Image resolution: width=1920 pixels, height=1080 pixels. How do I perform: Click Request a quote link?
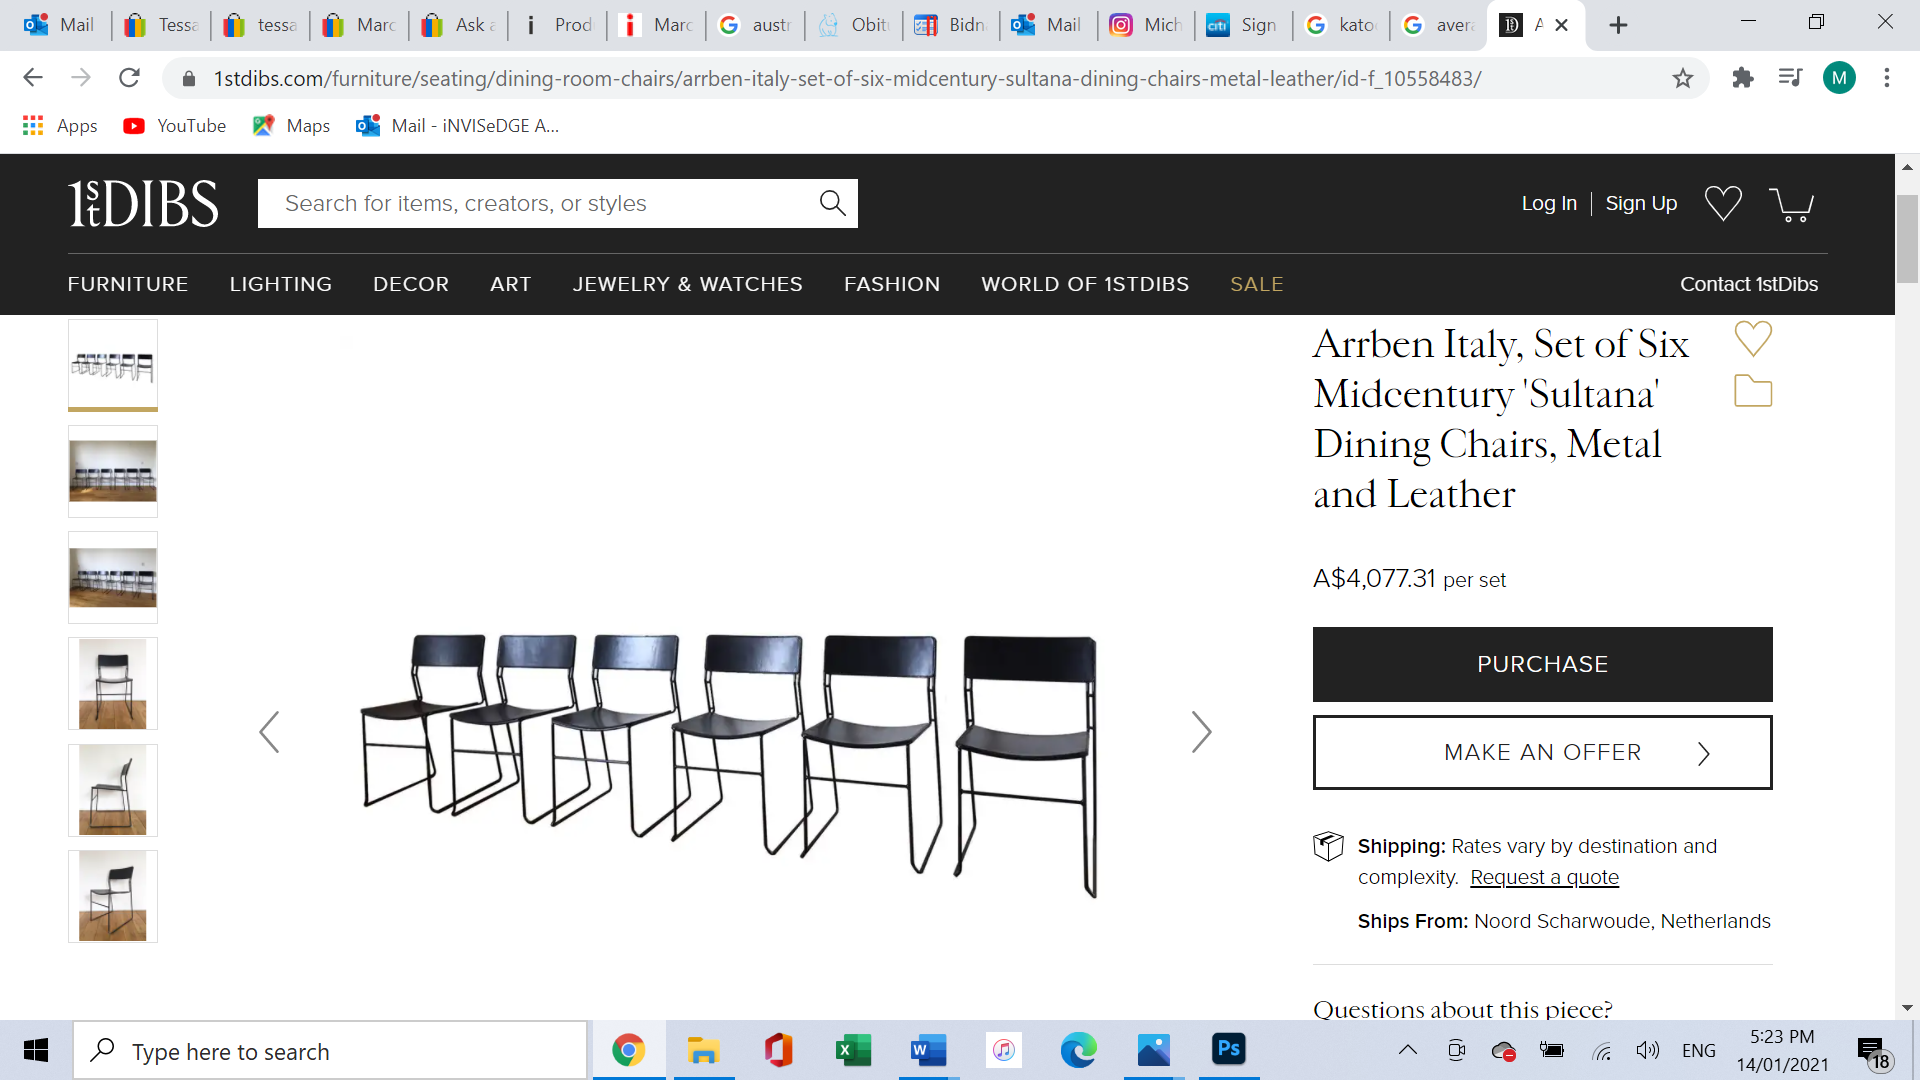(x=1544, y=877)
